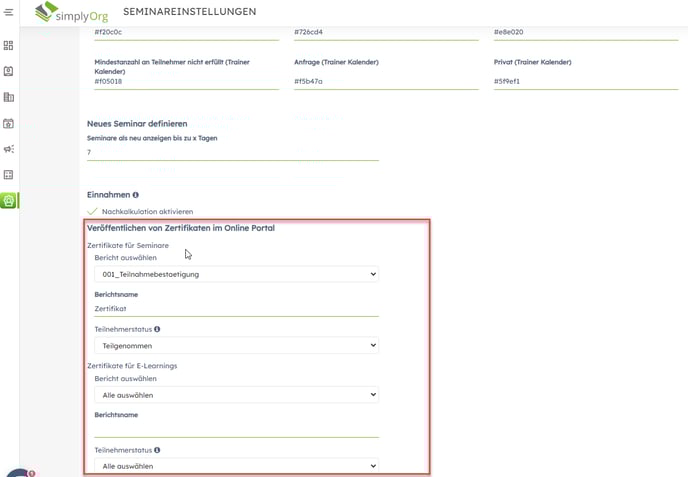The width and height of the screenshot is (688, 477).
Task: Toggle Nachkalkulation aktivieren checkbox
Action: (x=92, y=212)
